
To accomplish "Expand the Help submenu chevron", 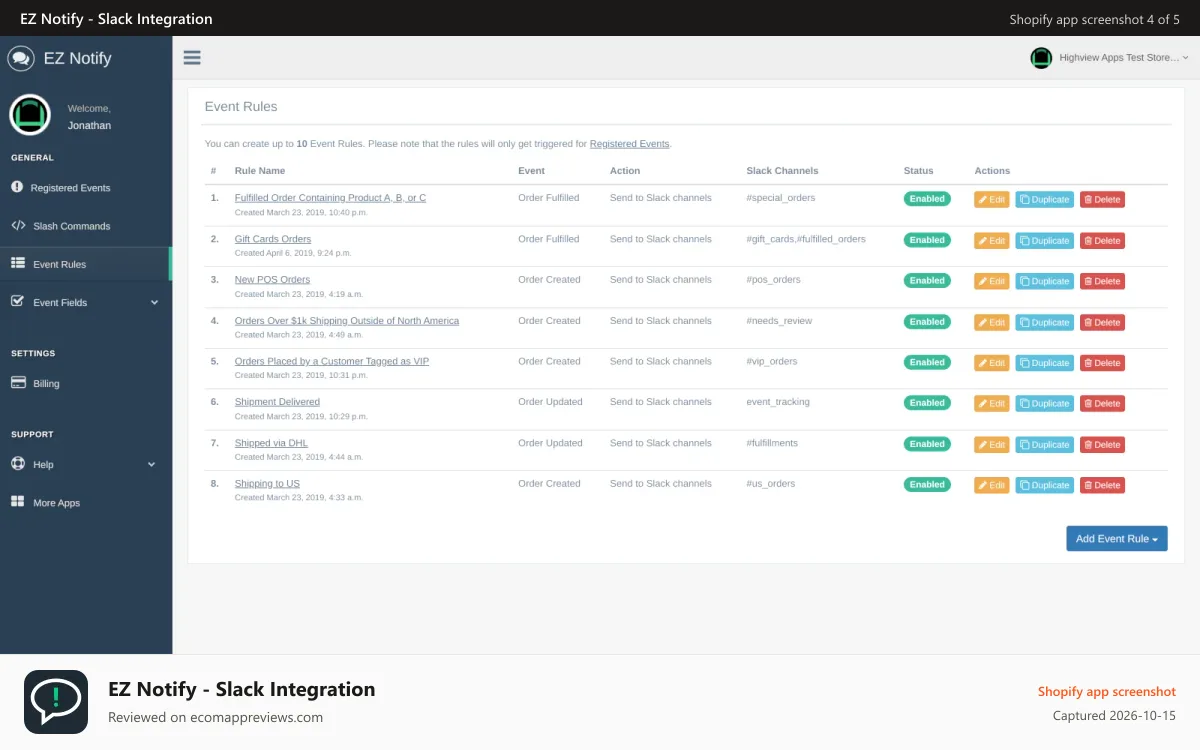I will pos(152,464).
